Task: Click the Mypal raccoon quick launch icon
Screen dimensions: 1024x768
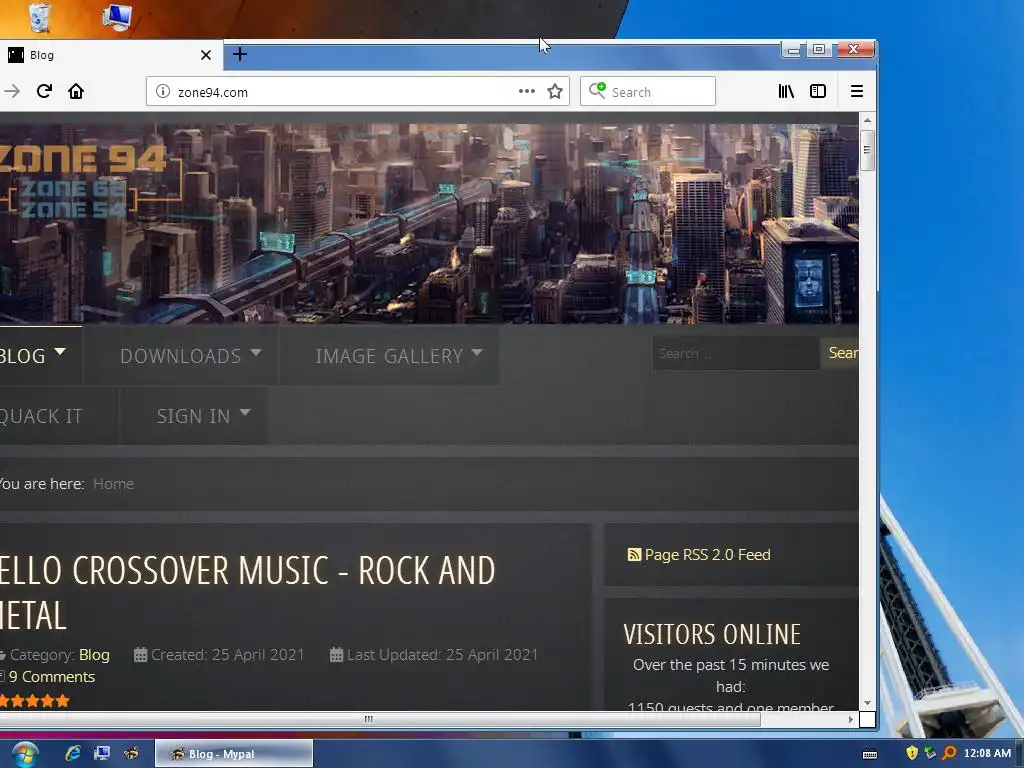Action: pyautogui.click(x=131, y=753)
